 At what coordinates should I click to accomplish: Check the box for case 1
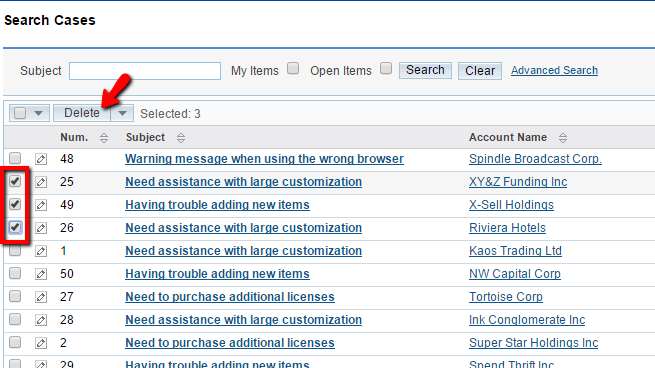click(x=15, y=250)
